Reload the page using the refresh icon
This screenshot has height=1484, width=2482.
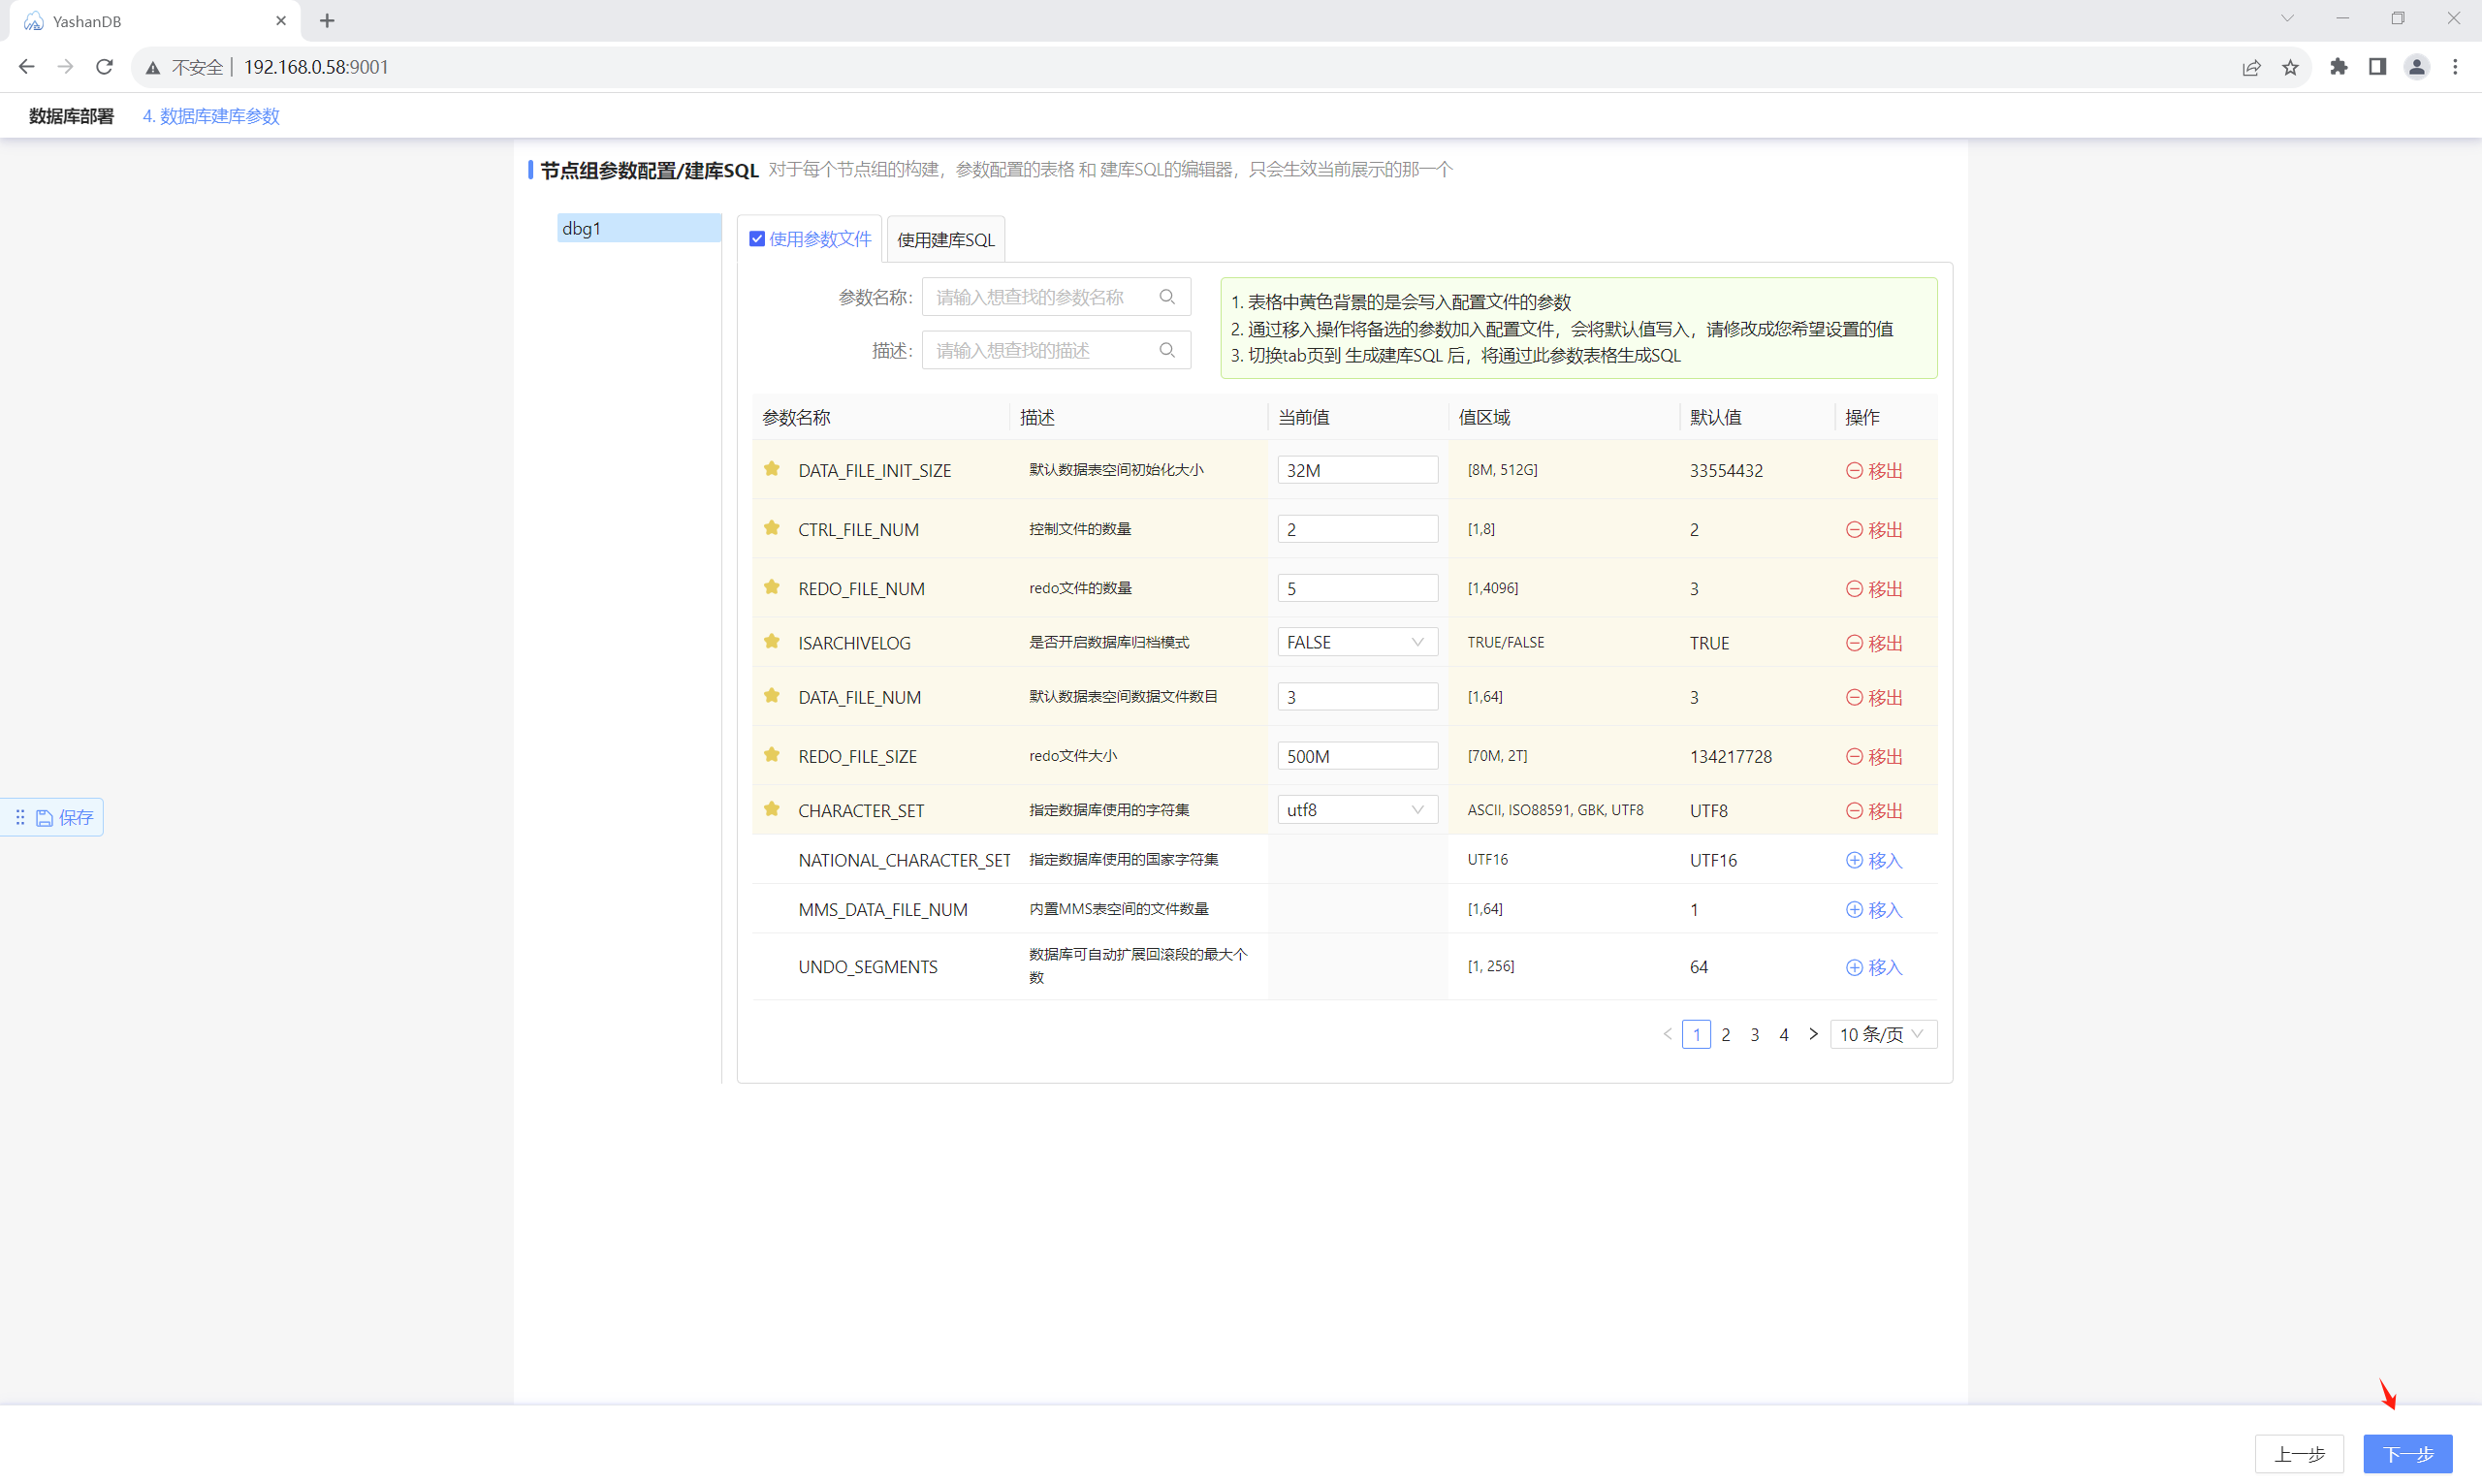[x=104, y=67]
